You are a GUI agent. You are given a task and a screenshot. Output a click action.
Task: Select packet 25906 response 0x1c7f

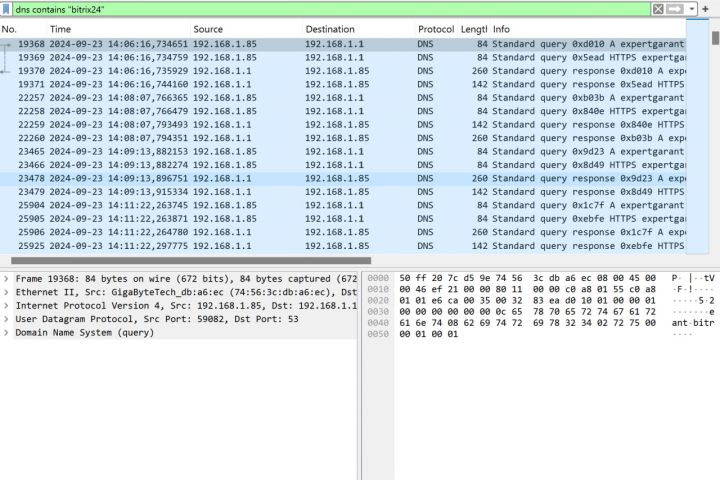(343, 232)
